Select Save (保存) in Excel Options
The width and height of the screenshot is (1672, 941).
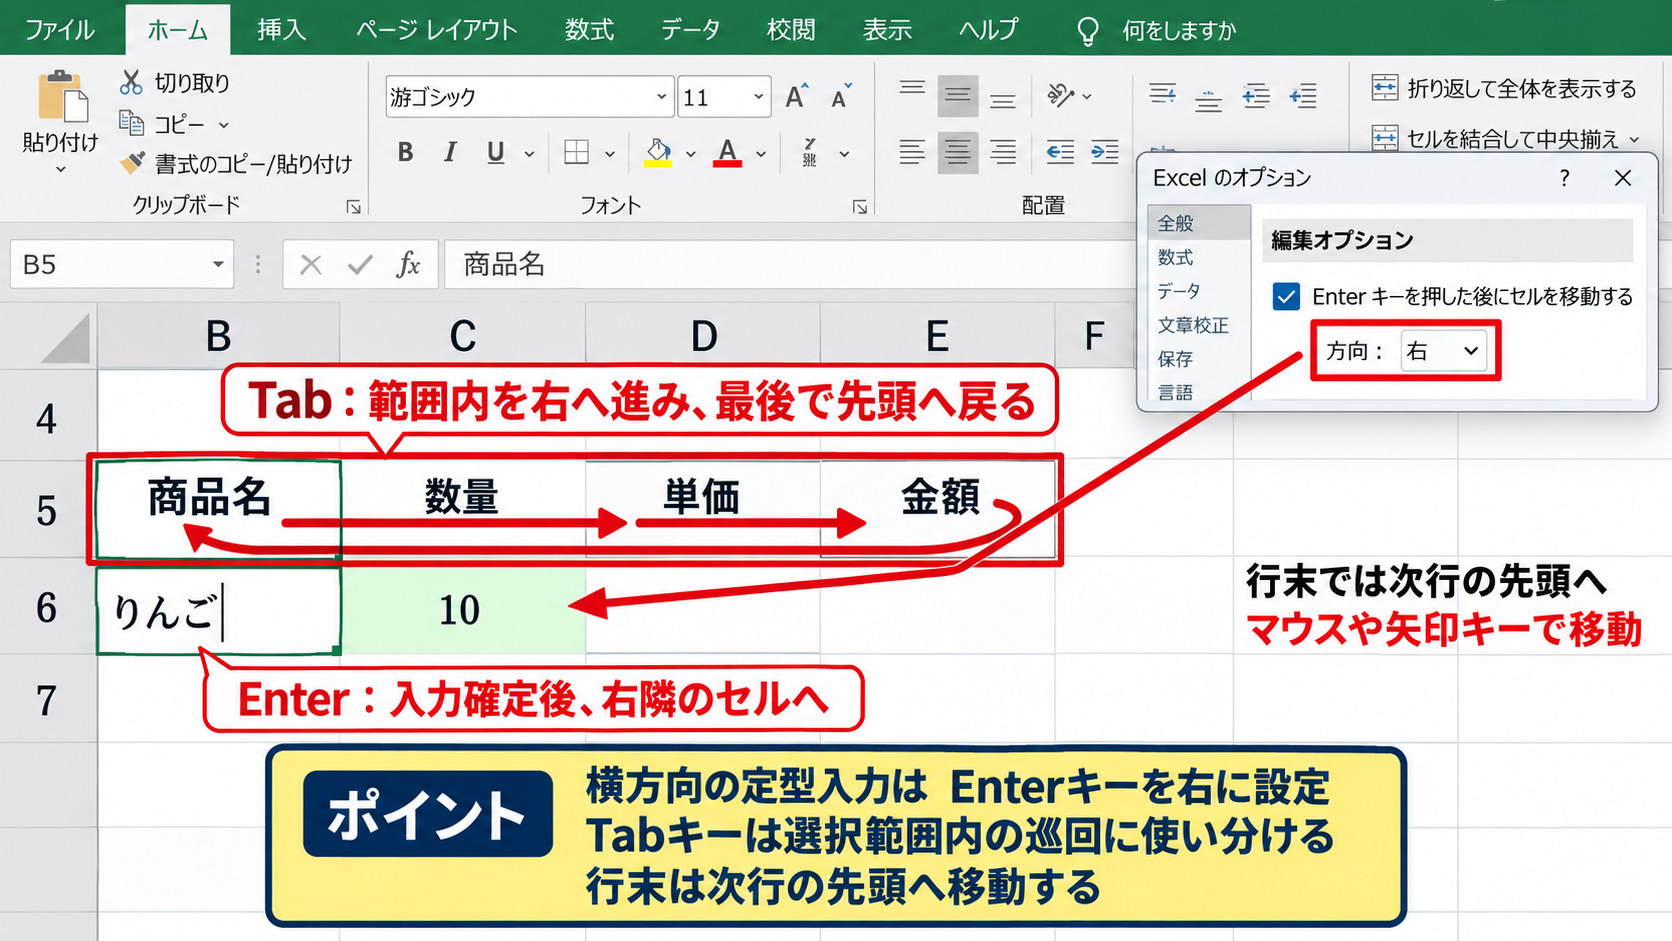point(1176,359)
